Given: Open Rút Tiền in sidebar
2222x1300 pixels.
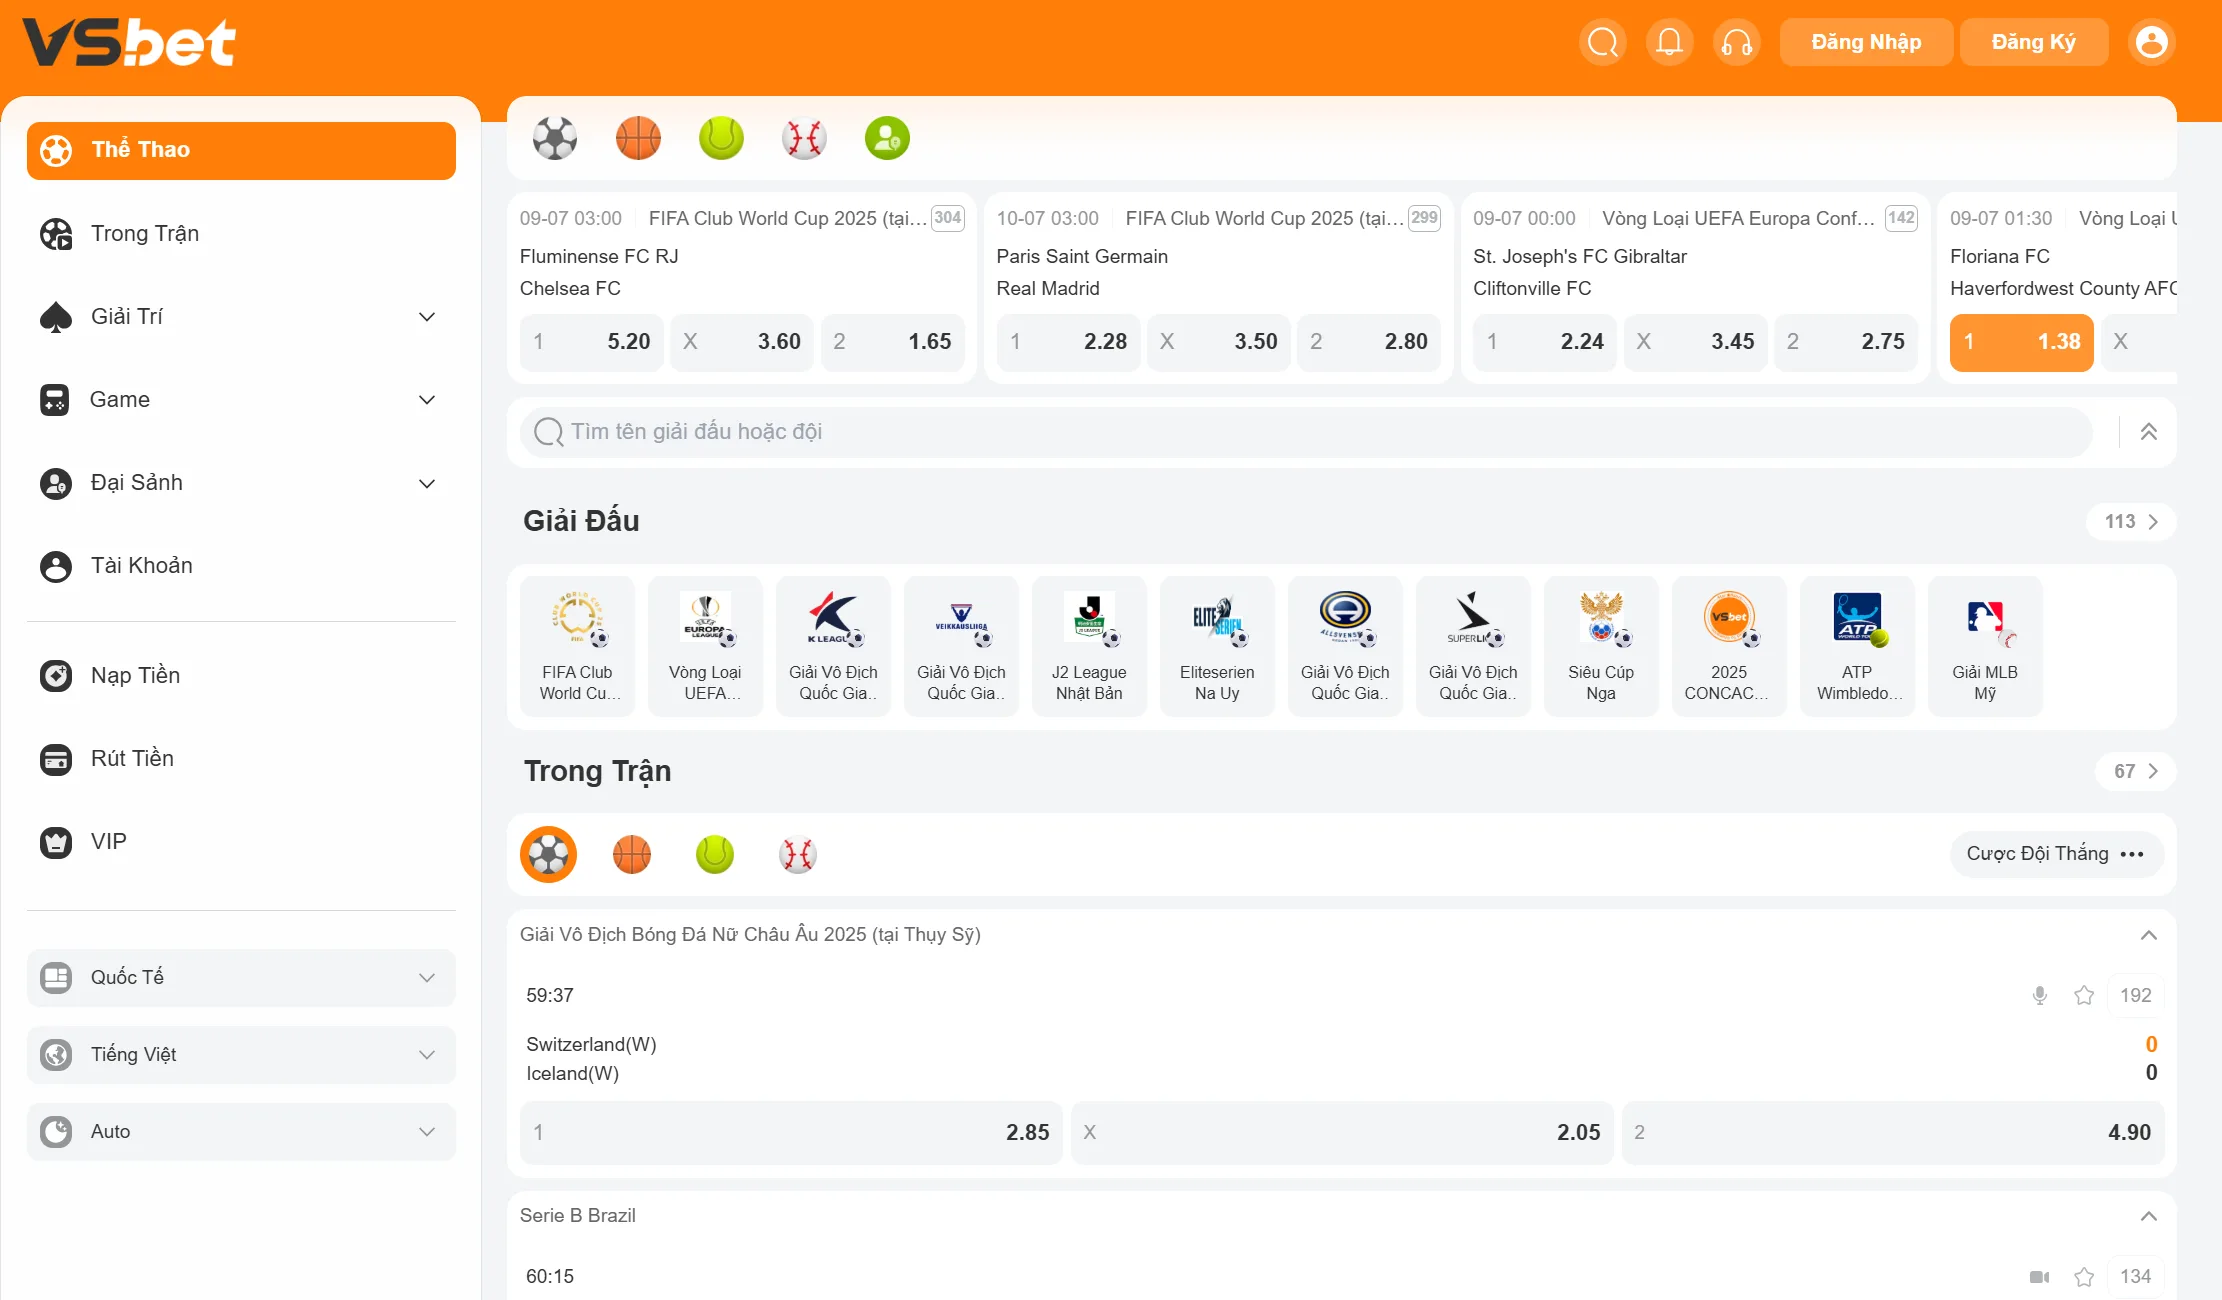Looking at the screenshot, I should click(x=241, y=758).
